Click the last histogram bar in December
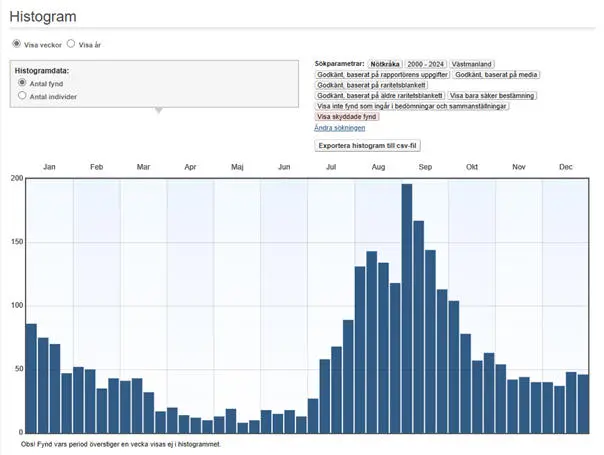 583,403
